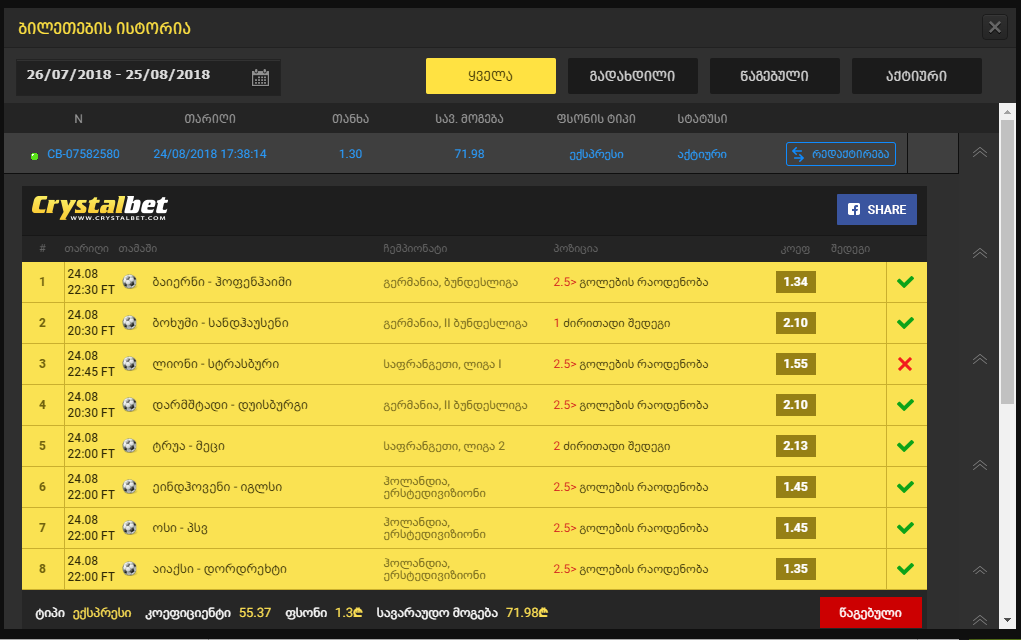Click the 1.34 odds for ბაიერნი - ჰოფენჰაიმი

click(x=796, y=282)
